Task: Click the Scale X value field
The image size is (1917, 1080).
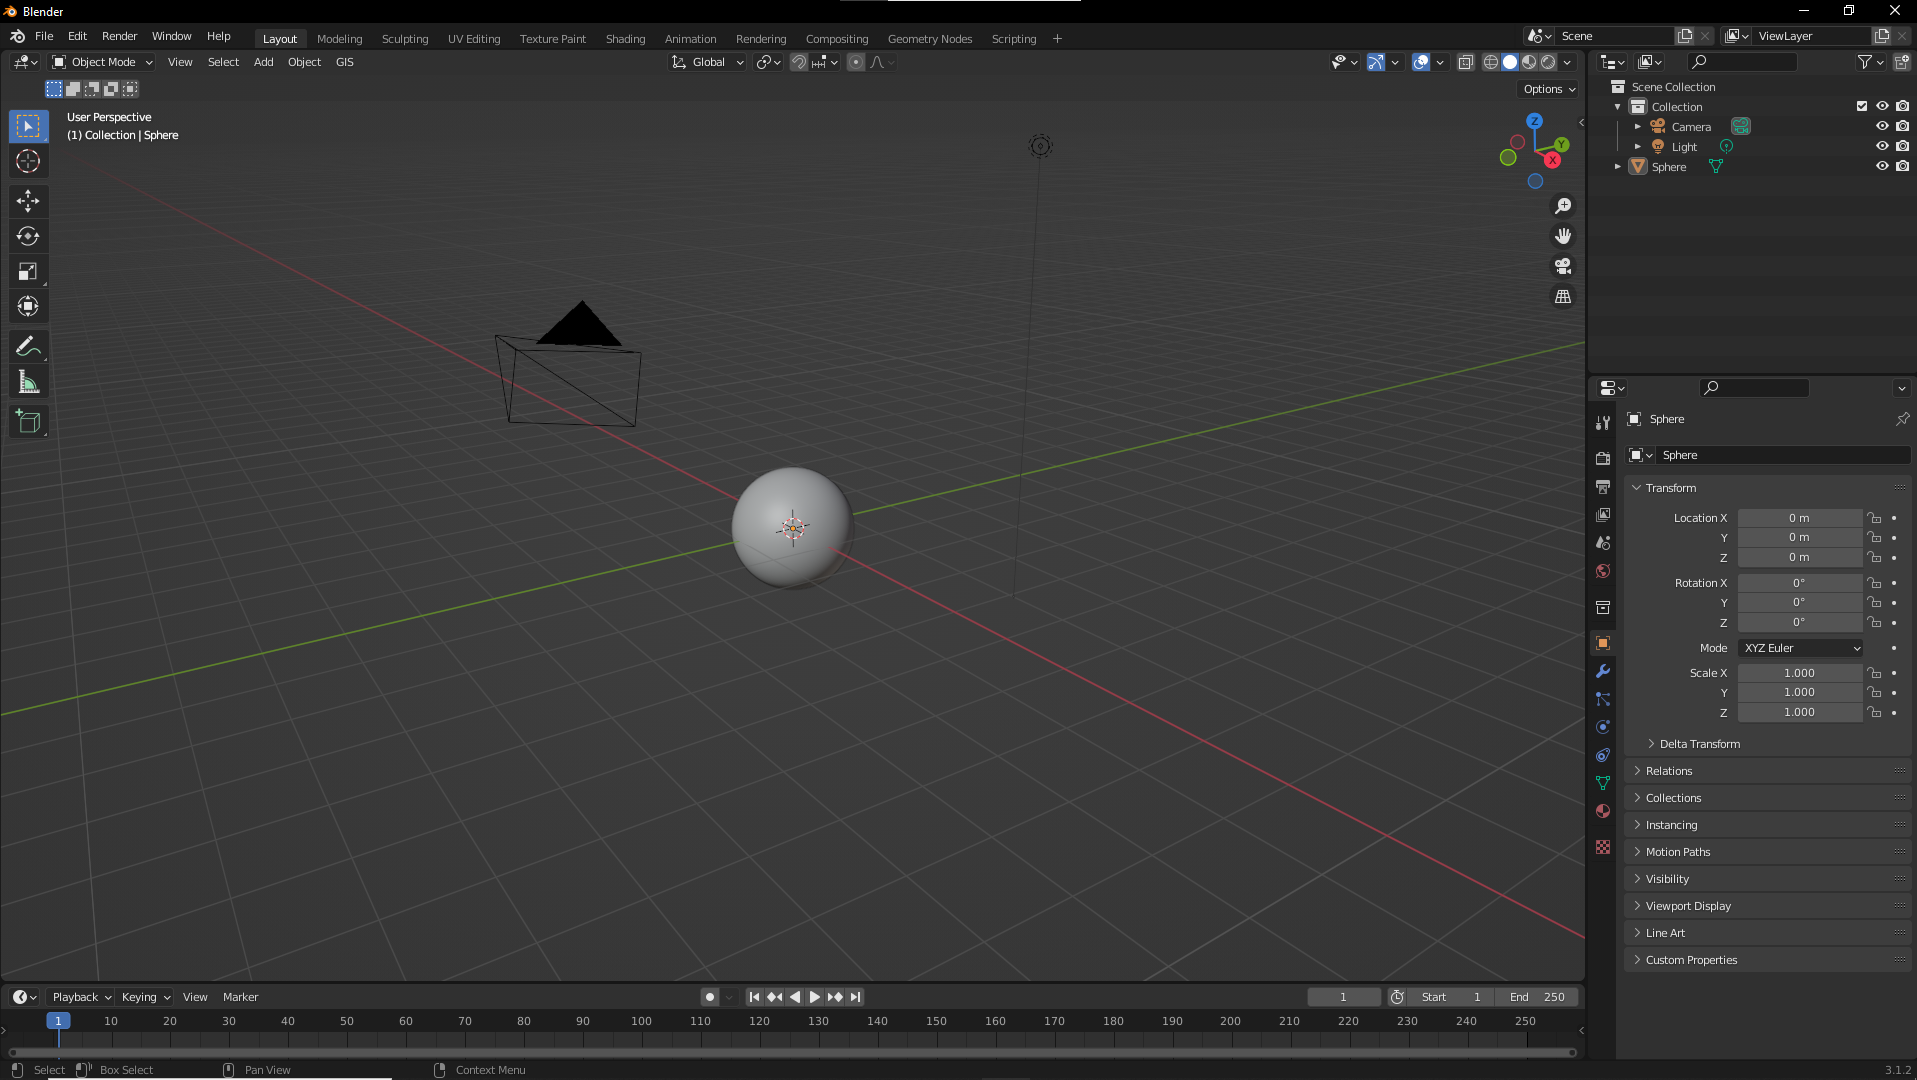Action: 1798,673
